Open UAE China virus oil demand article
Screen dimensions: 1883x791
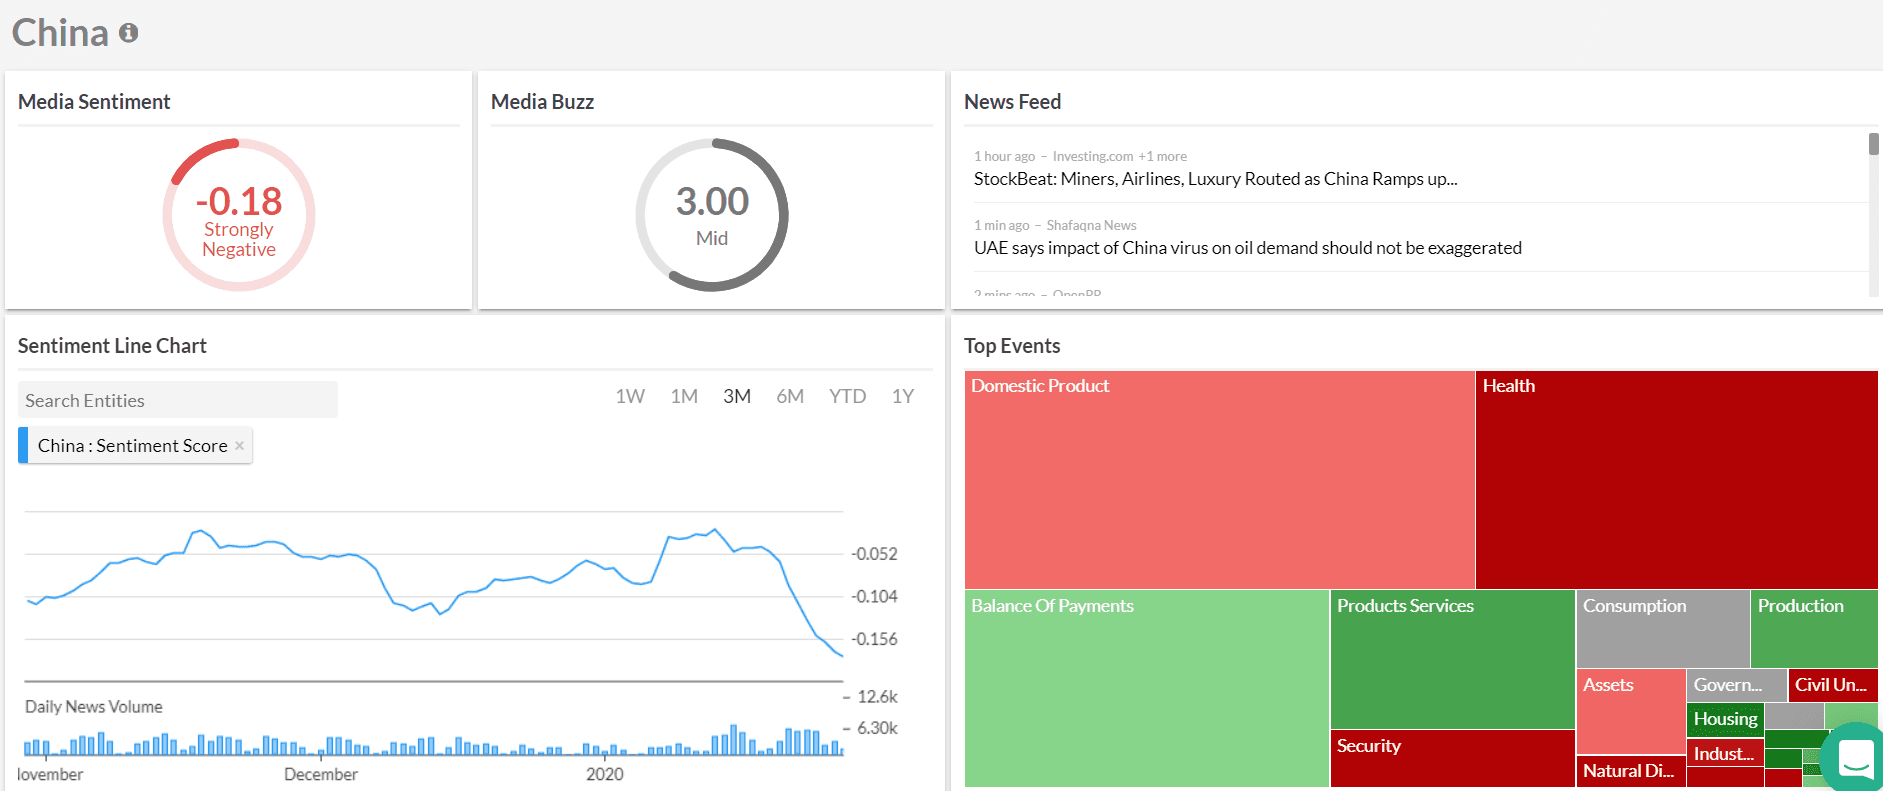click(x=1247, y=248)
